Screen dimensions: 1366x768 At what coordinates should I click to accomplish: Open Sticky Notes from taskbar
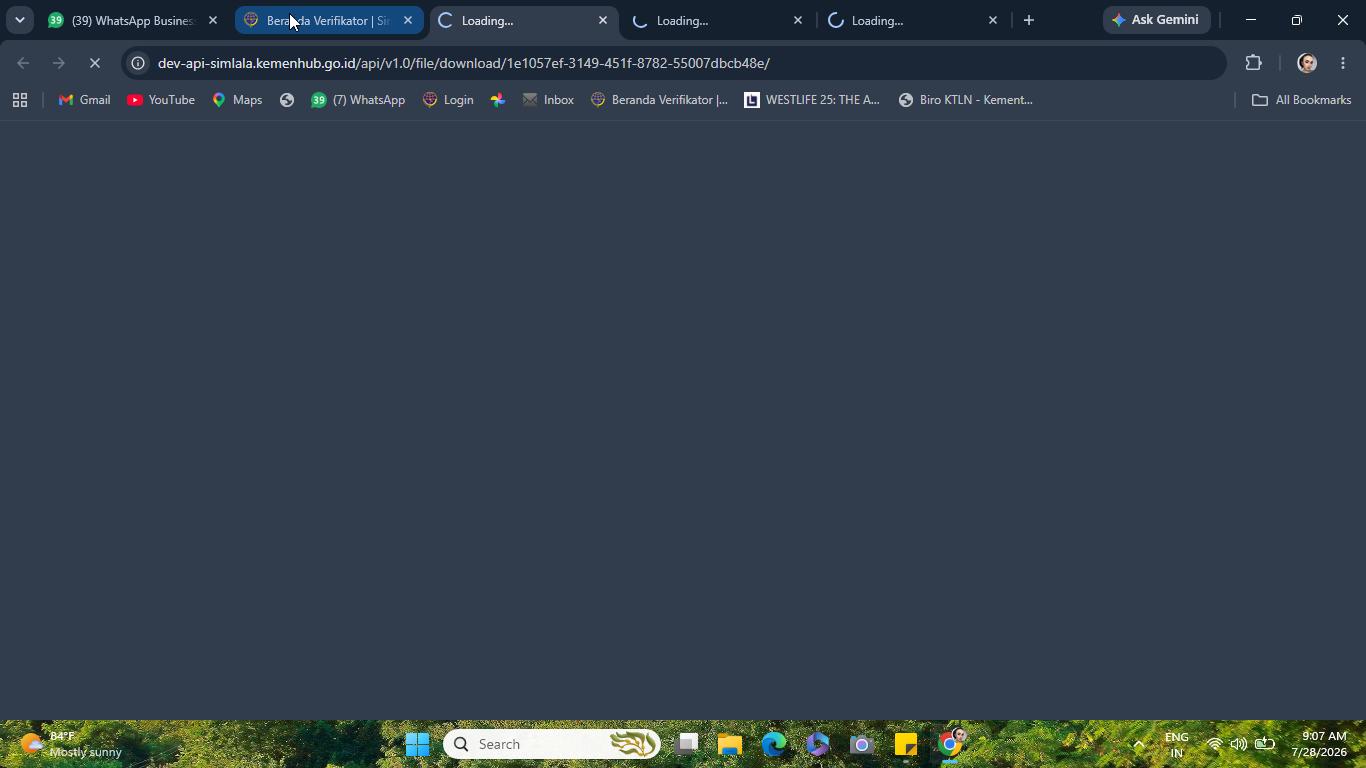click(906, 744)
